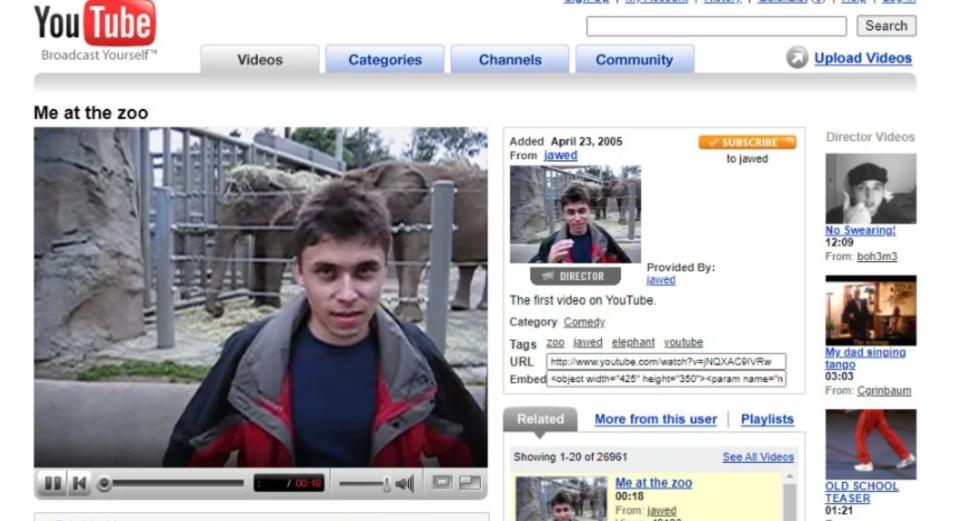Screen dimensions: 964x521
Task: Switch player to full-size view icon
Action: pos(470,482)
